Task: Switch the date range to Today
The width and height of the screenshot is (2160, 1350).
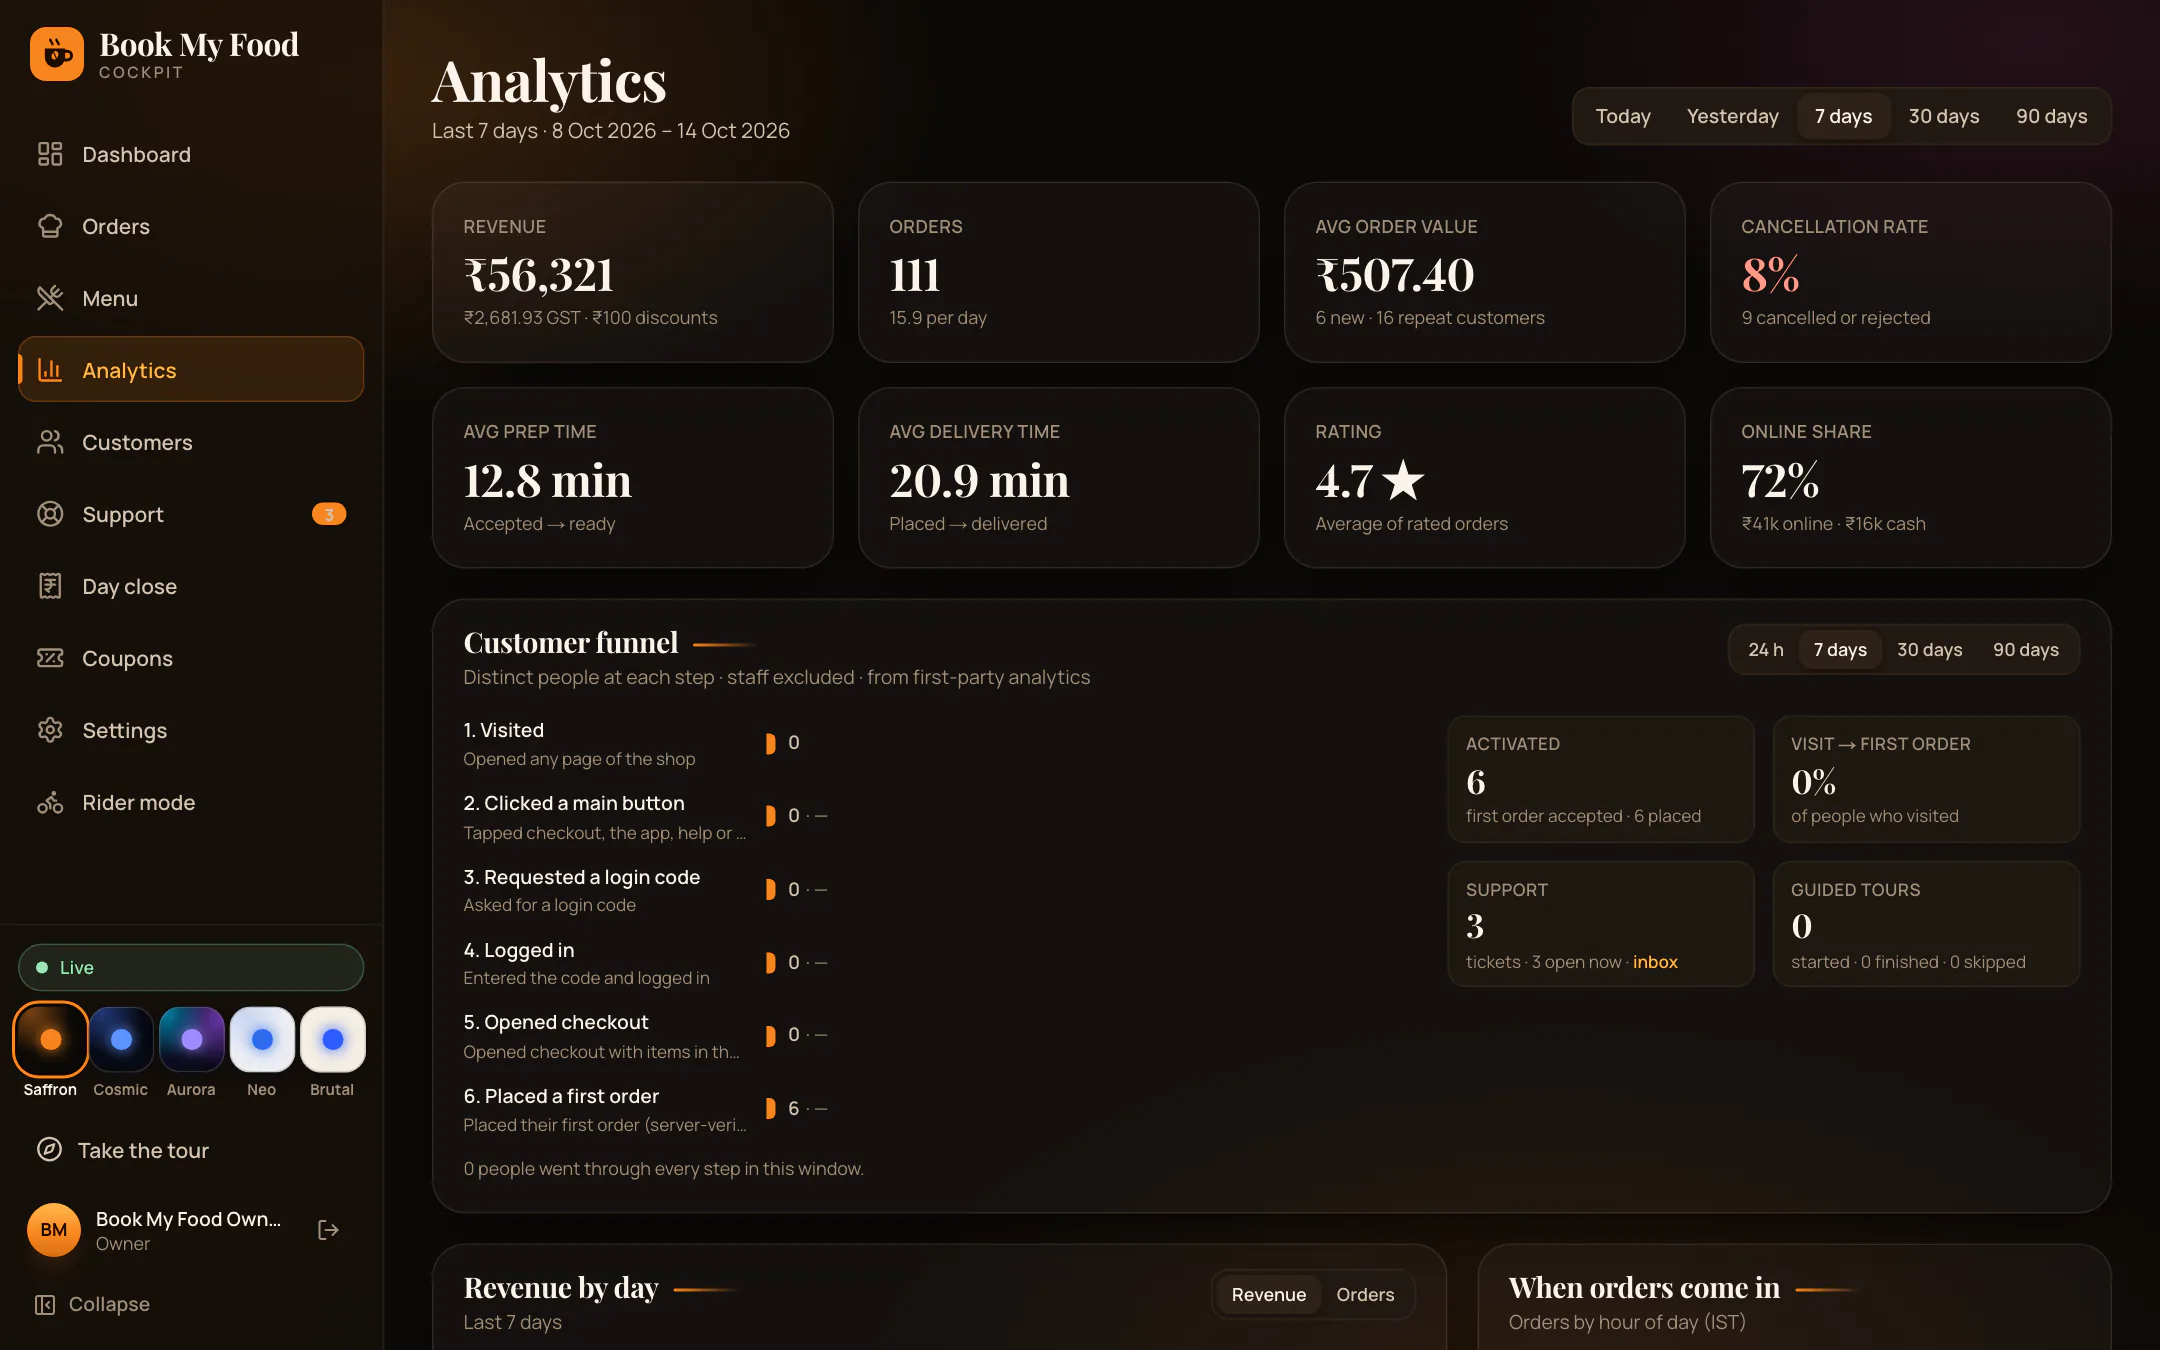Action: (x=1622, y=116)
